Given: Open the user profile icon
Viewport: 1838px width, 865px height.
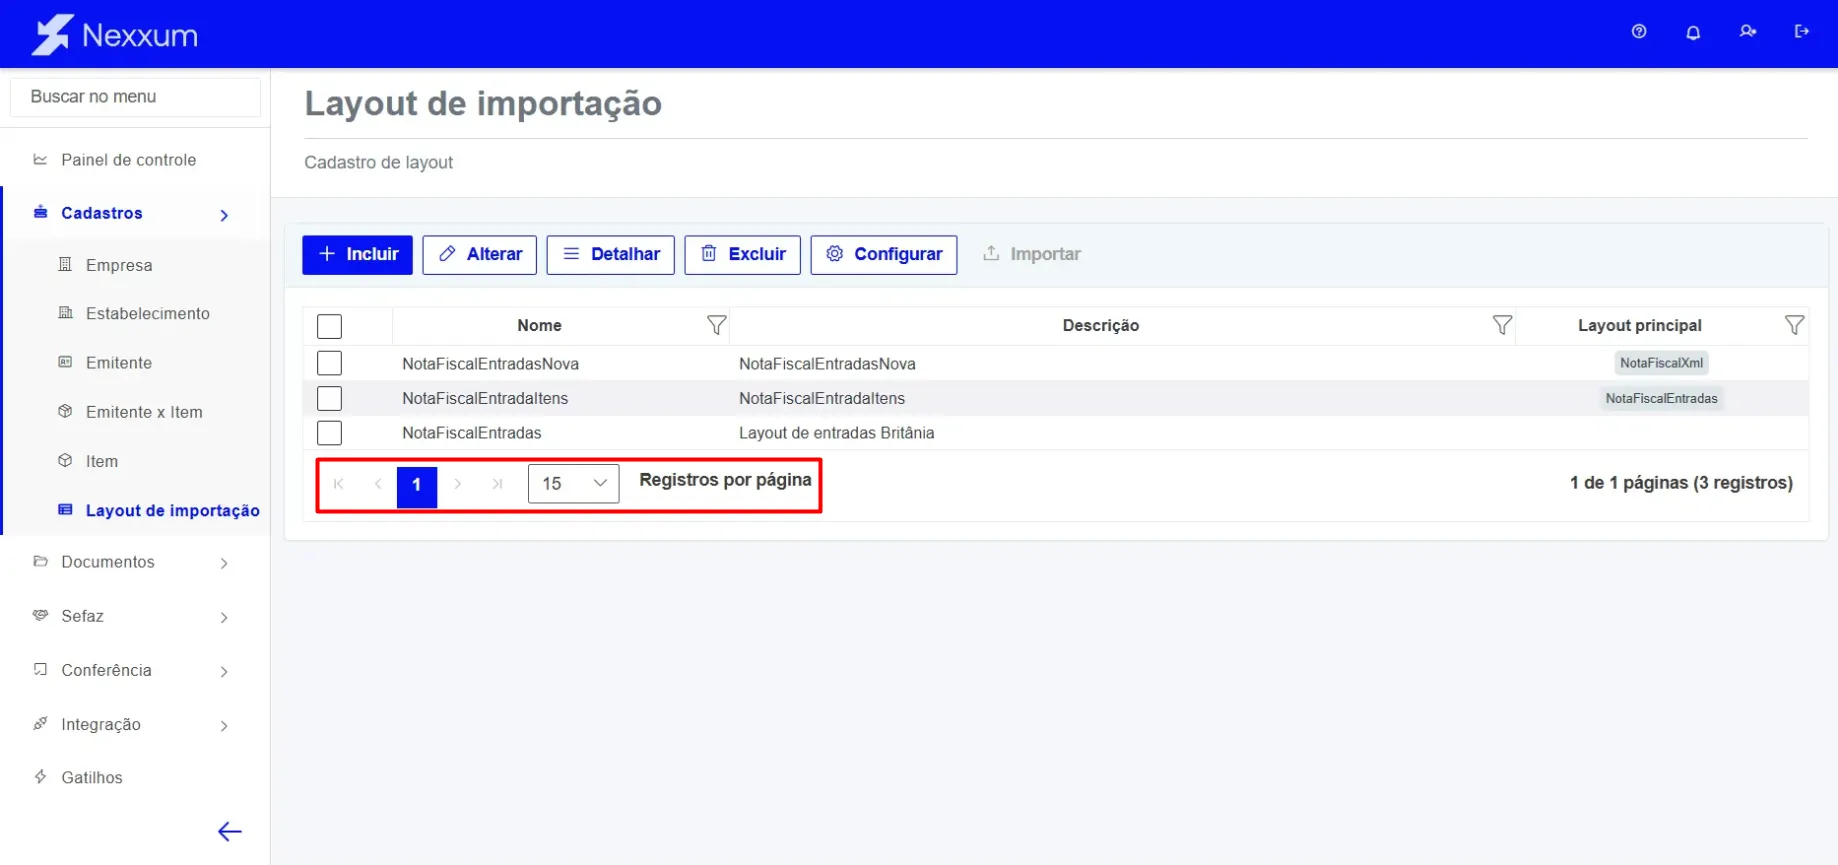Looking at the screenshot, I should tap(1747, 32).
